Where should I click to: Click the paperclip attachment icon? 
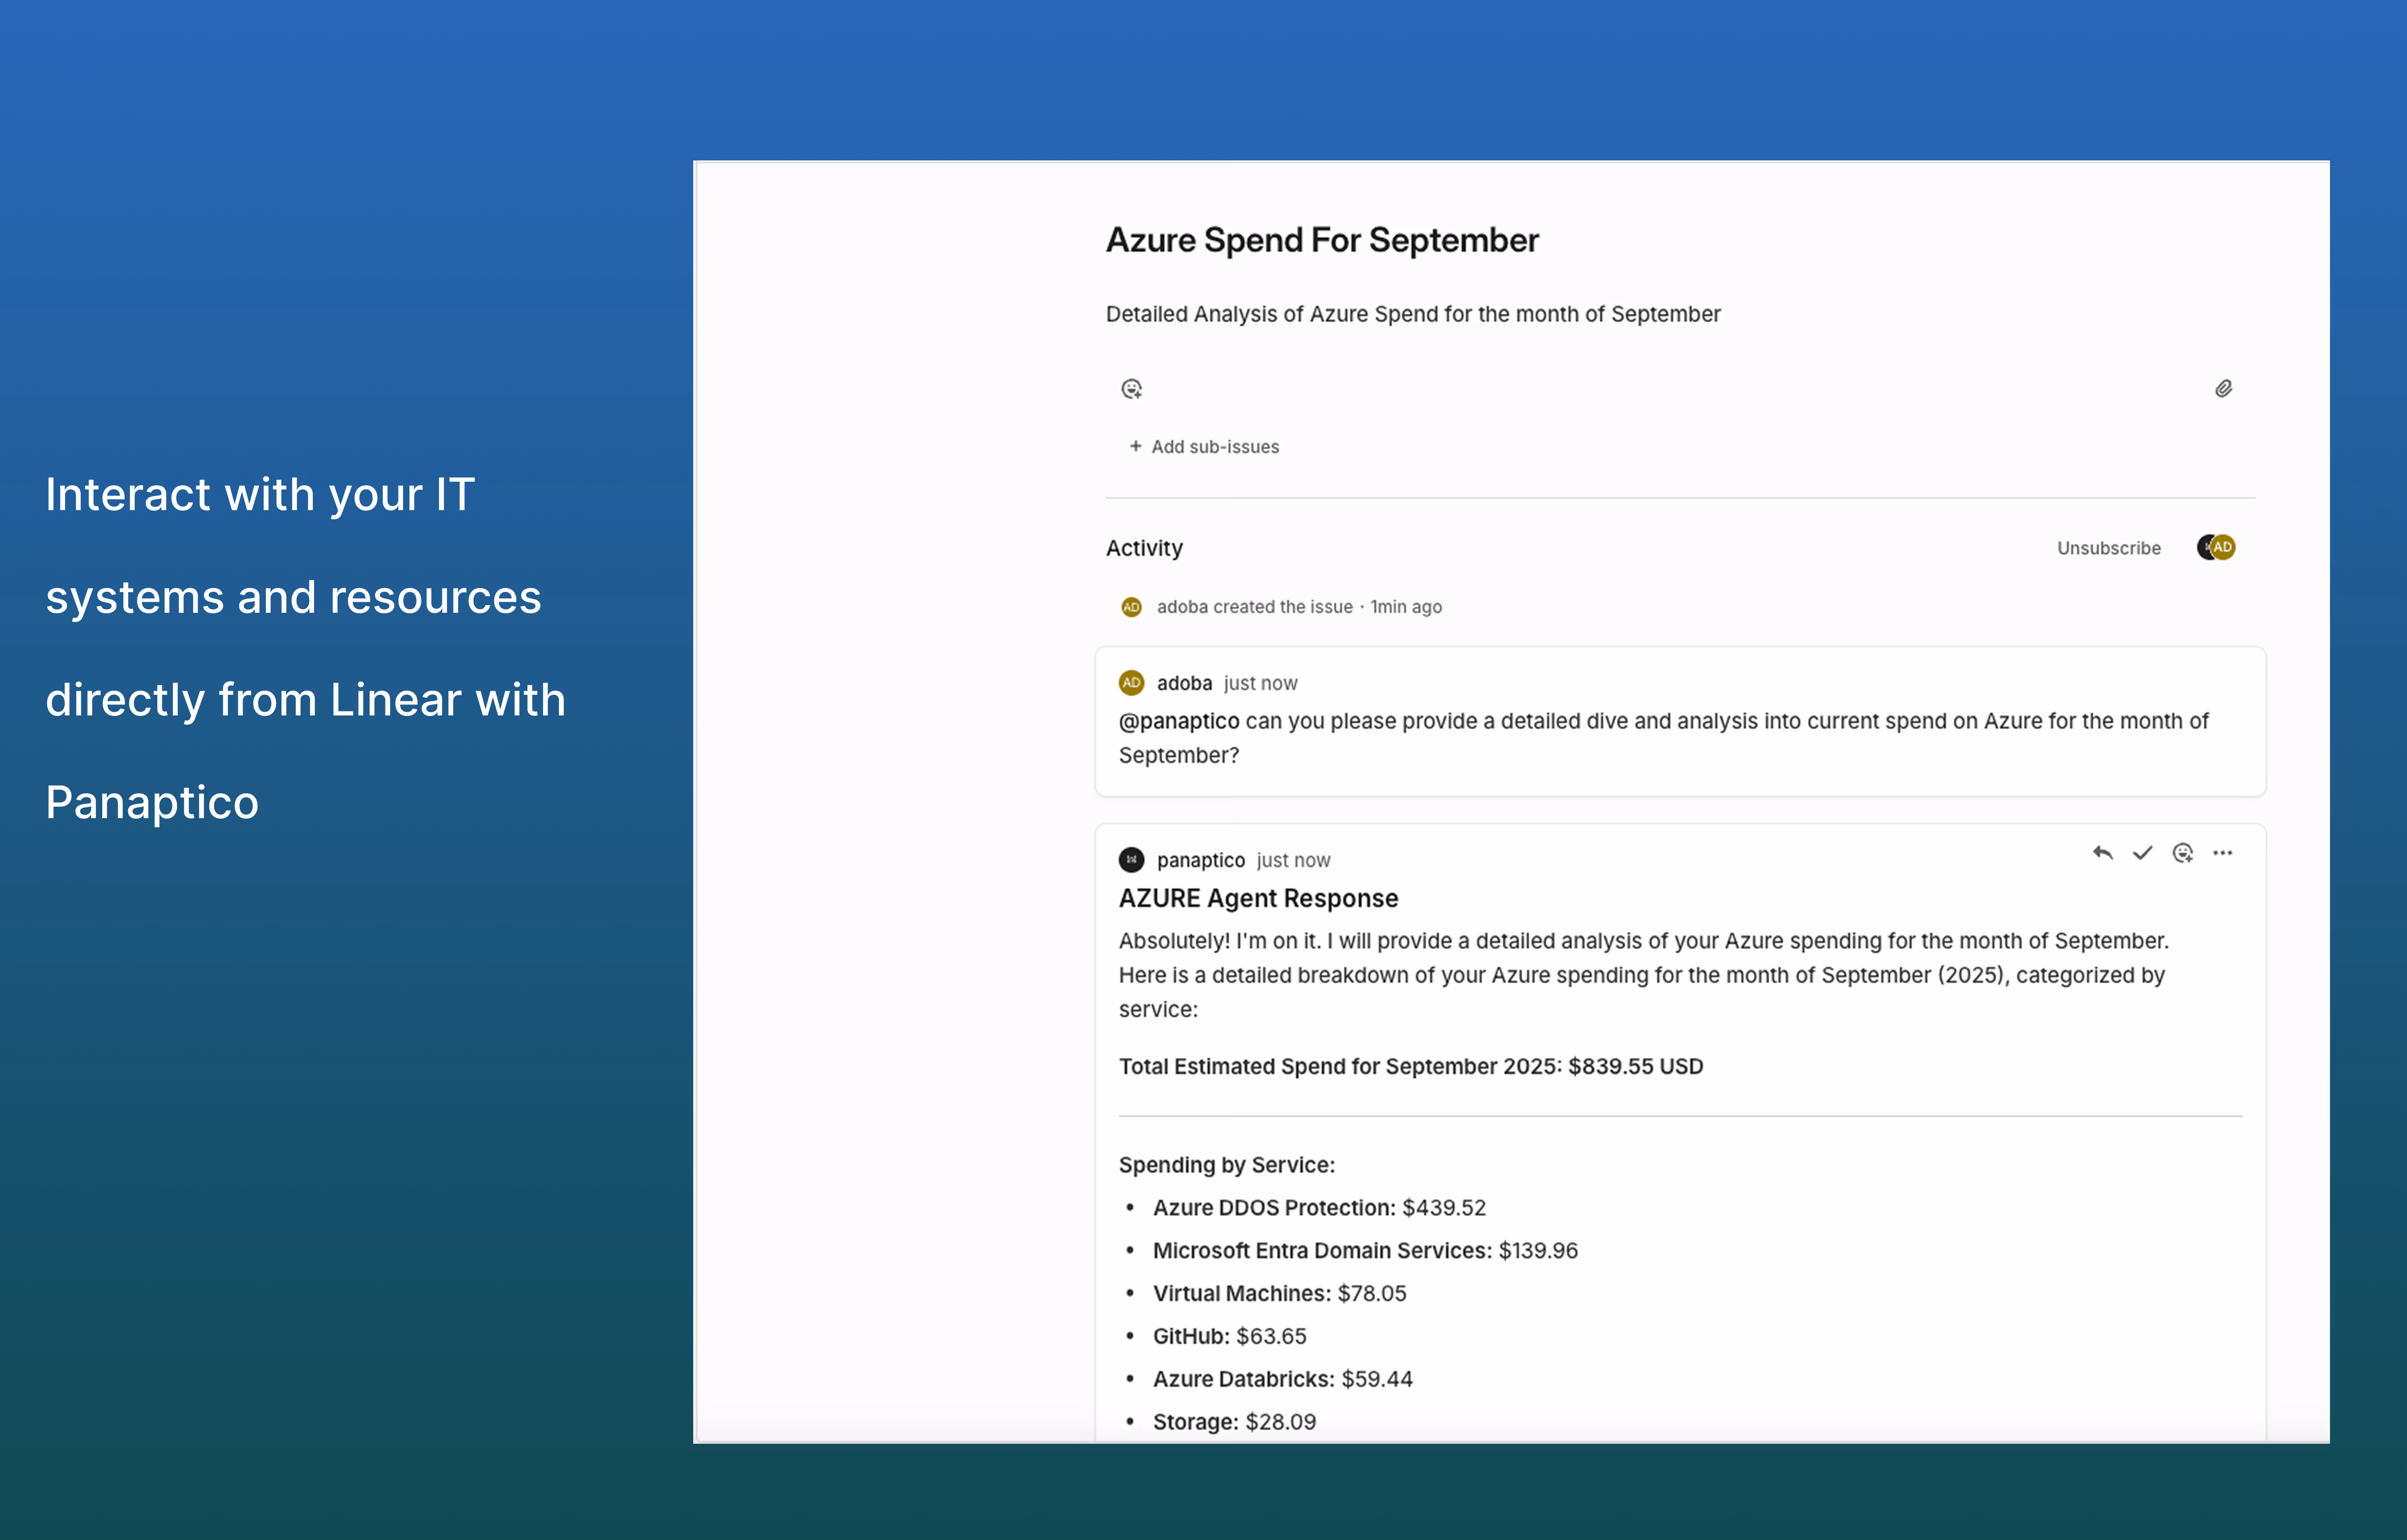click(x=2223, y=389)
